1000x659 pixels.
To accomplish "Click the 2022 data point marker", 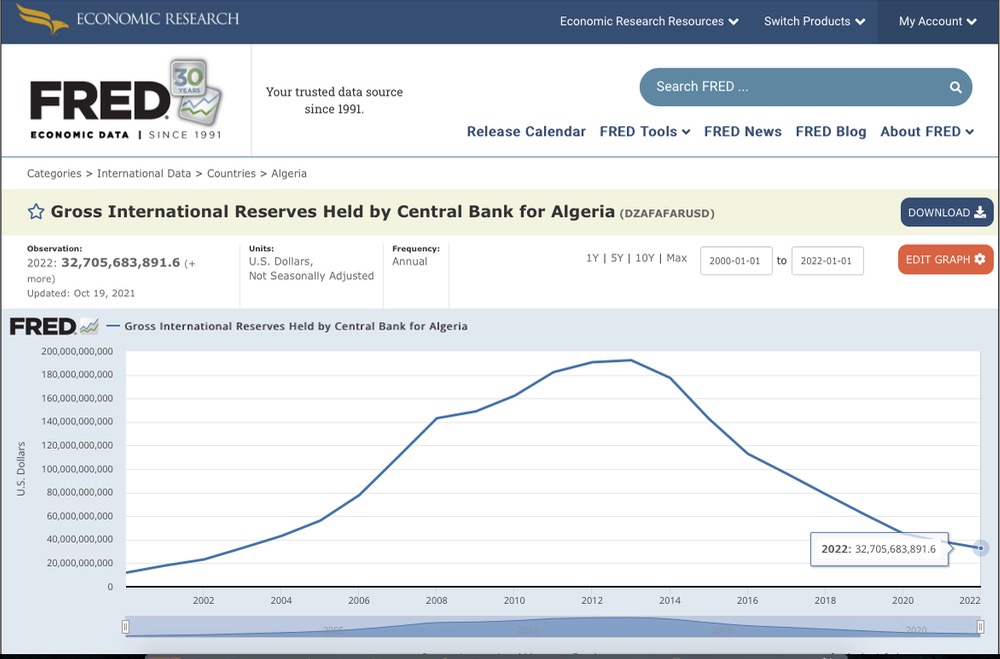I will [981, 548].
